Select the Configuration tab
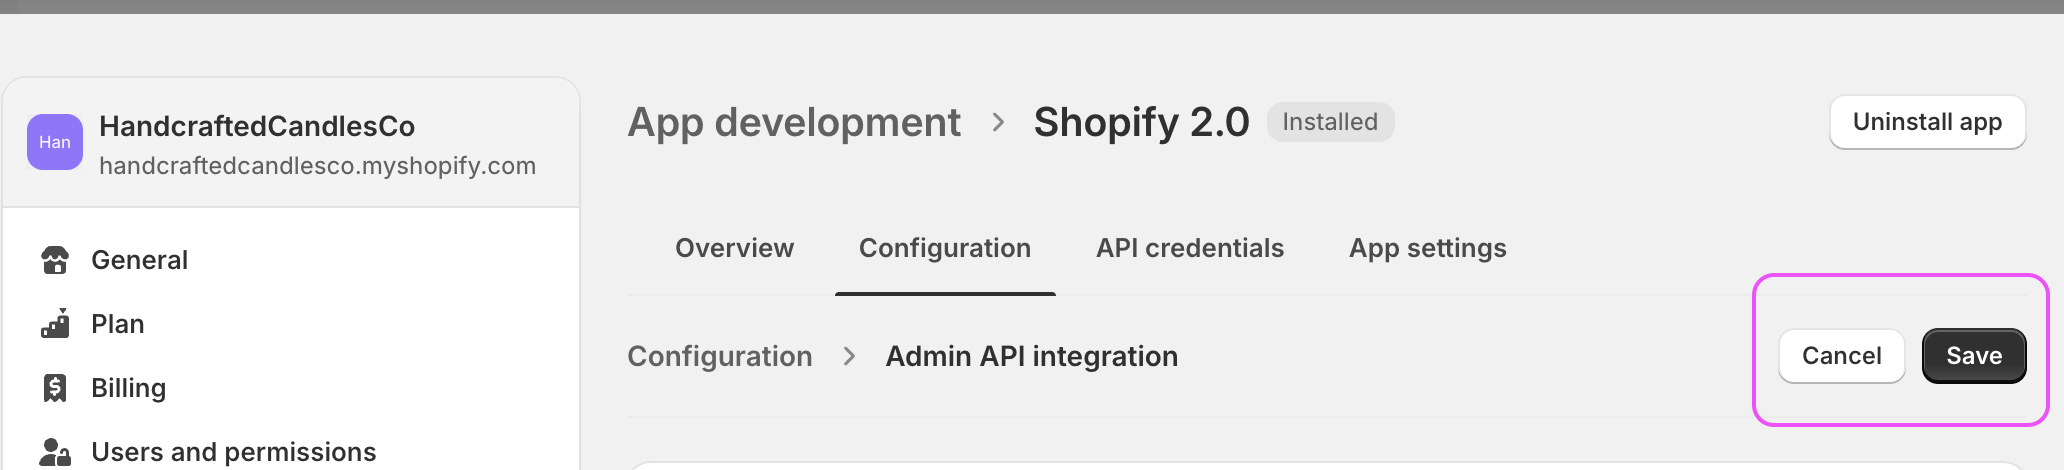This screenshot has height=470, width=2064. click(944, 248)
